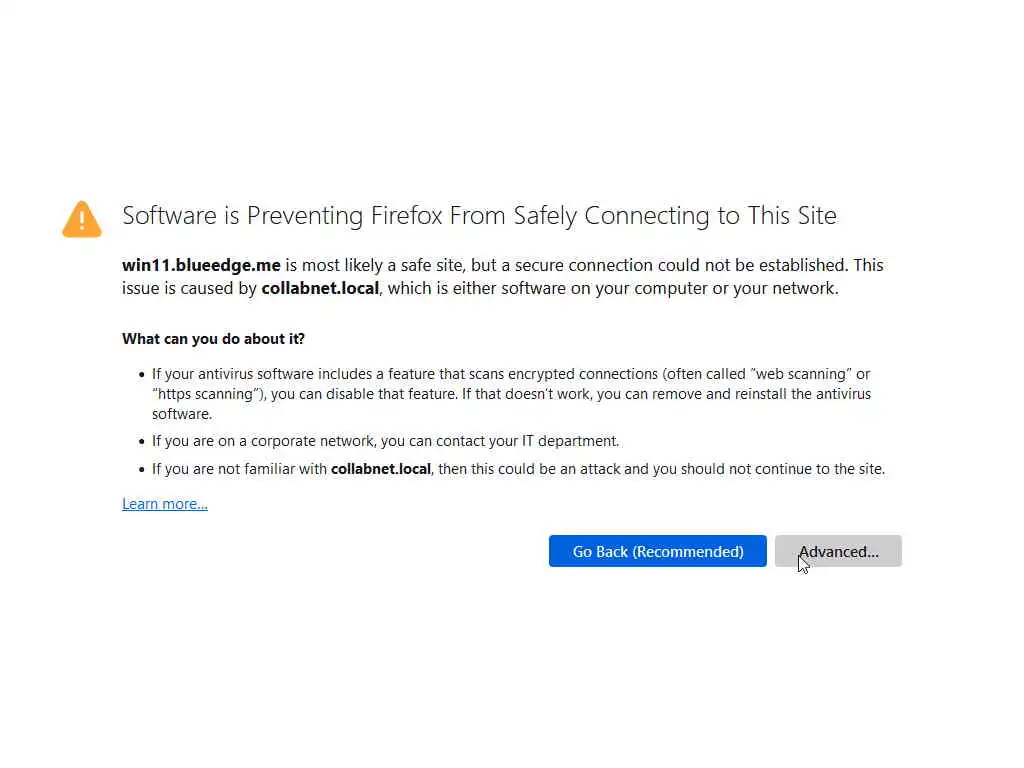Click the Go Back (Recommended) button
Screen dimensions: 1024x768
(x=657, y=551)
